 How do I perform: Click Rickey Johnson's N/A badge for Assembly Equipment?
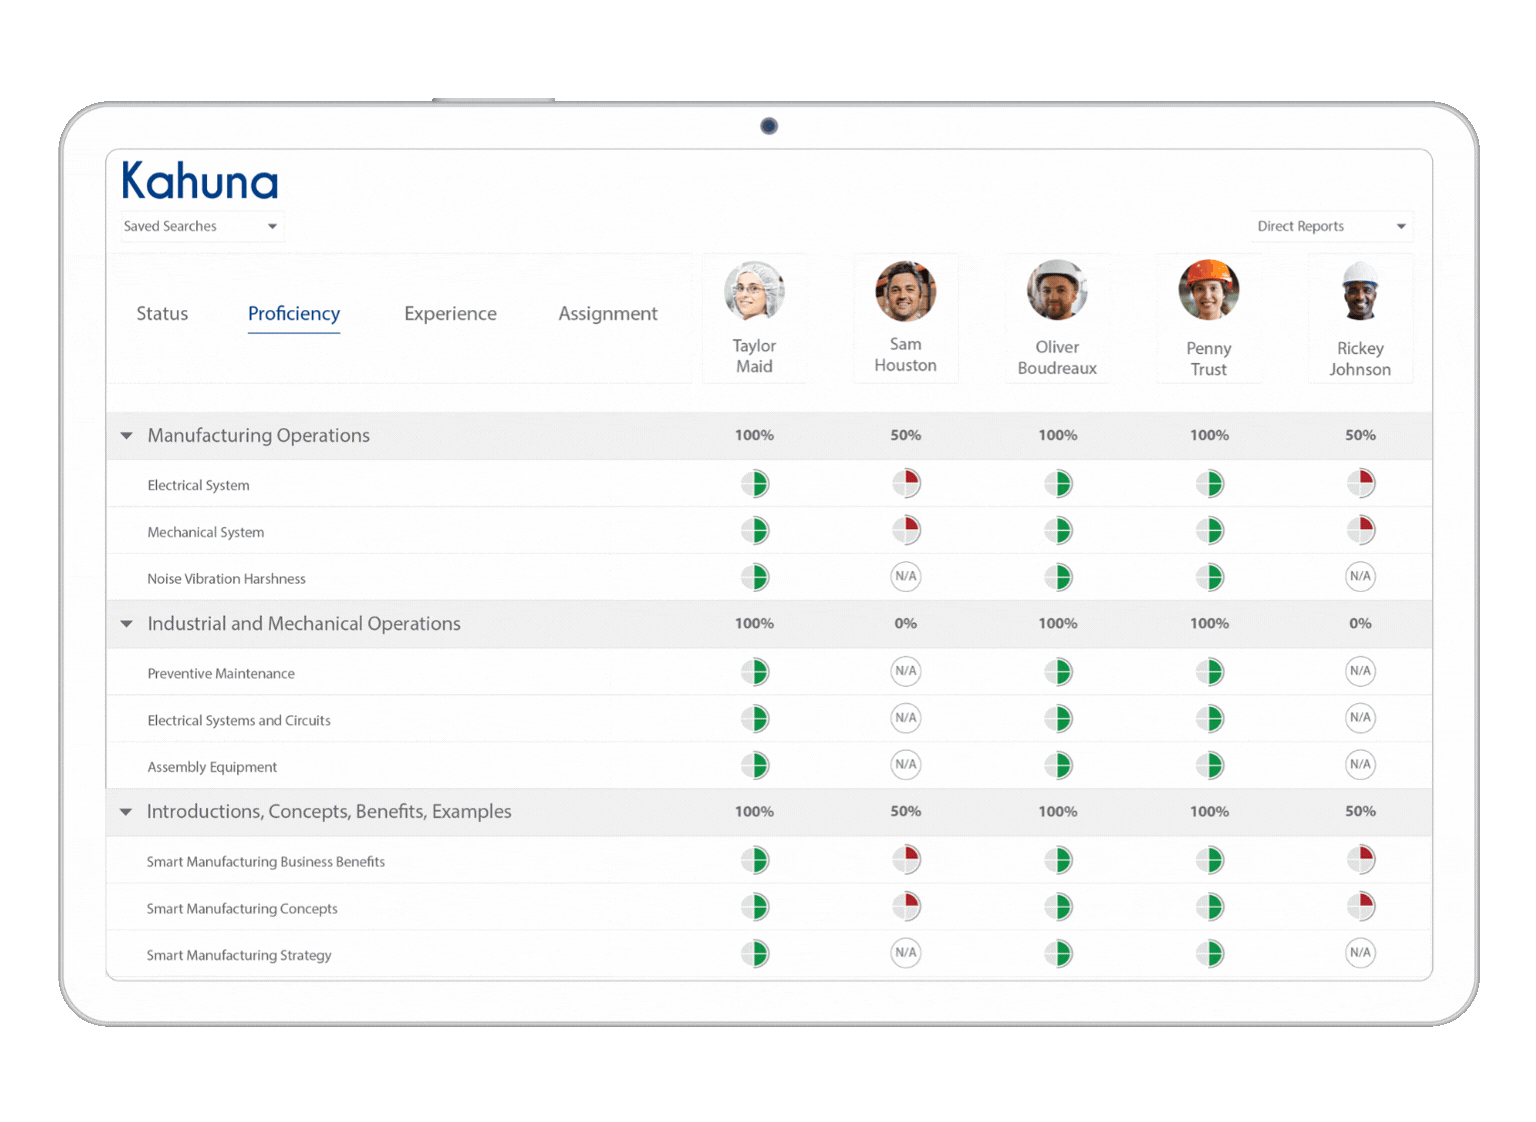[x=1360, y=765]
